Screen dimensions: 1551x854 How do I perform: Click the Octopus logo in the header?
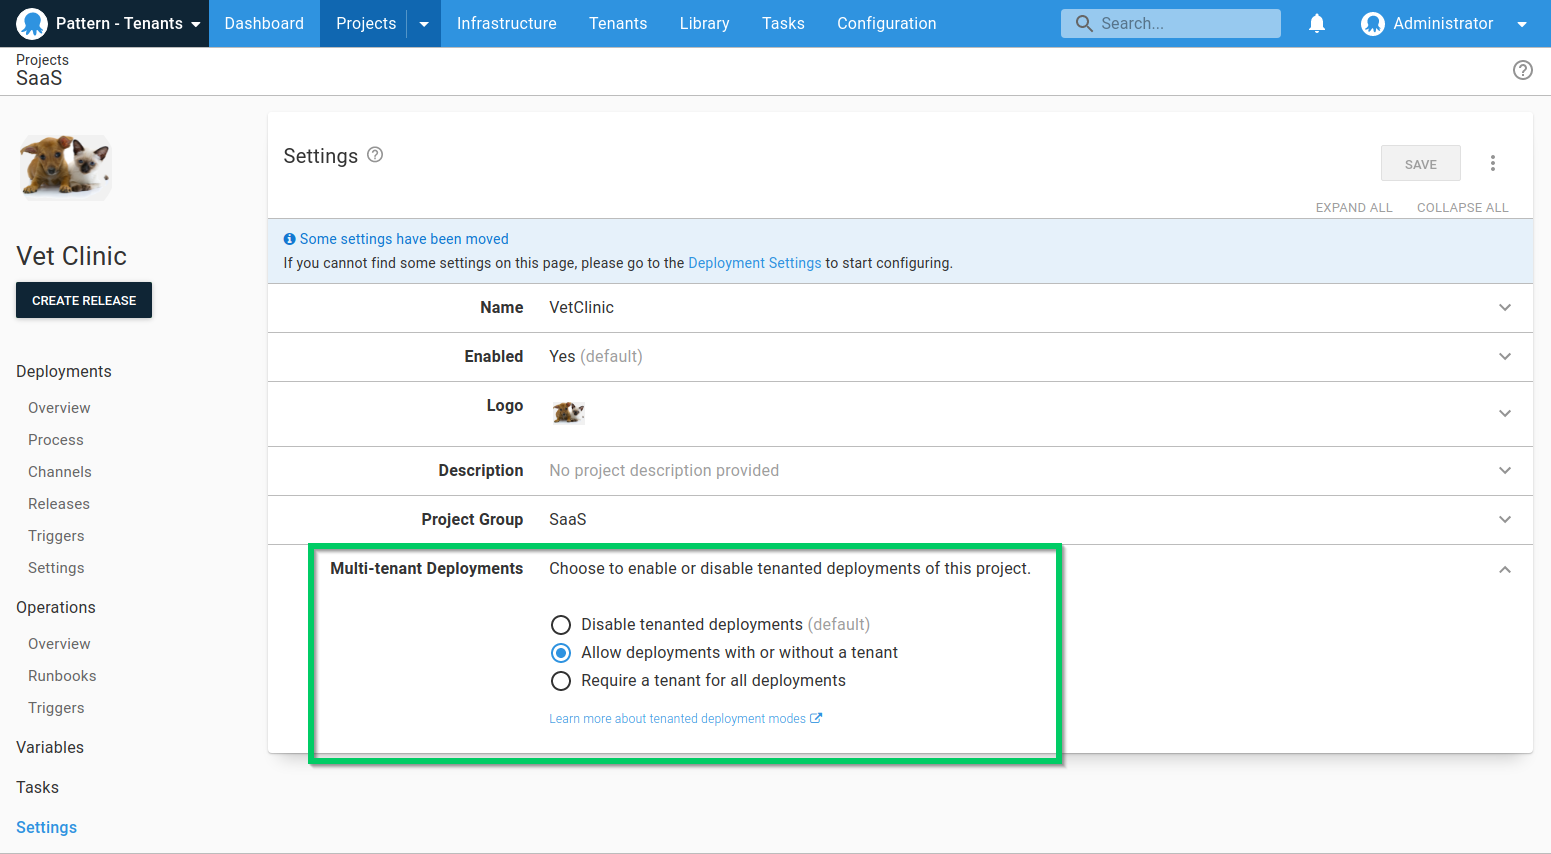tap(32, 23)
